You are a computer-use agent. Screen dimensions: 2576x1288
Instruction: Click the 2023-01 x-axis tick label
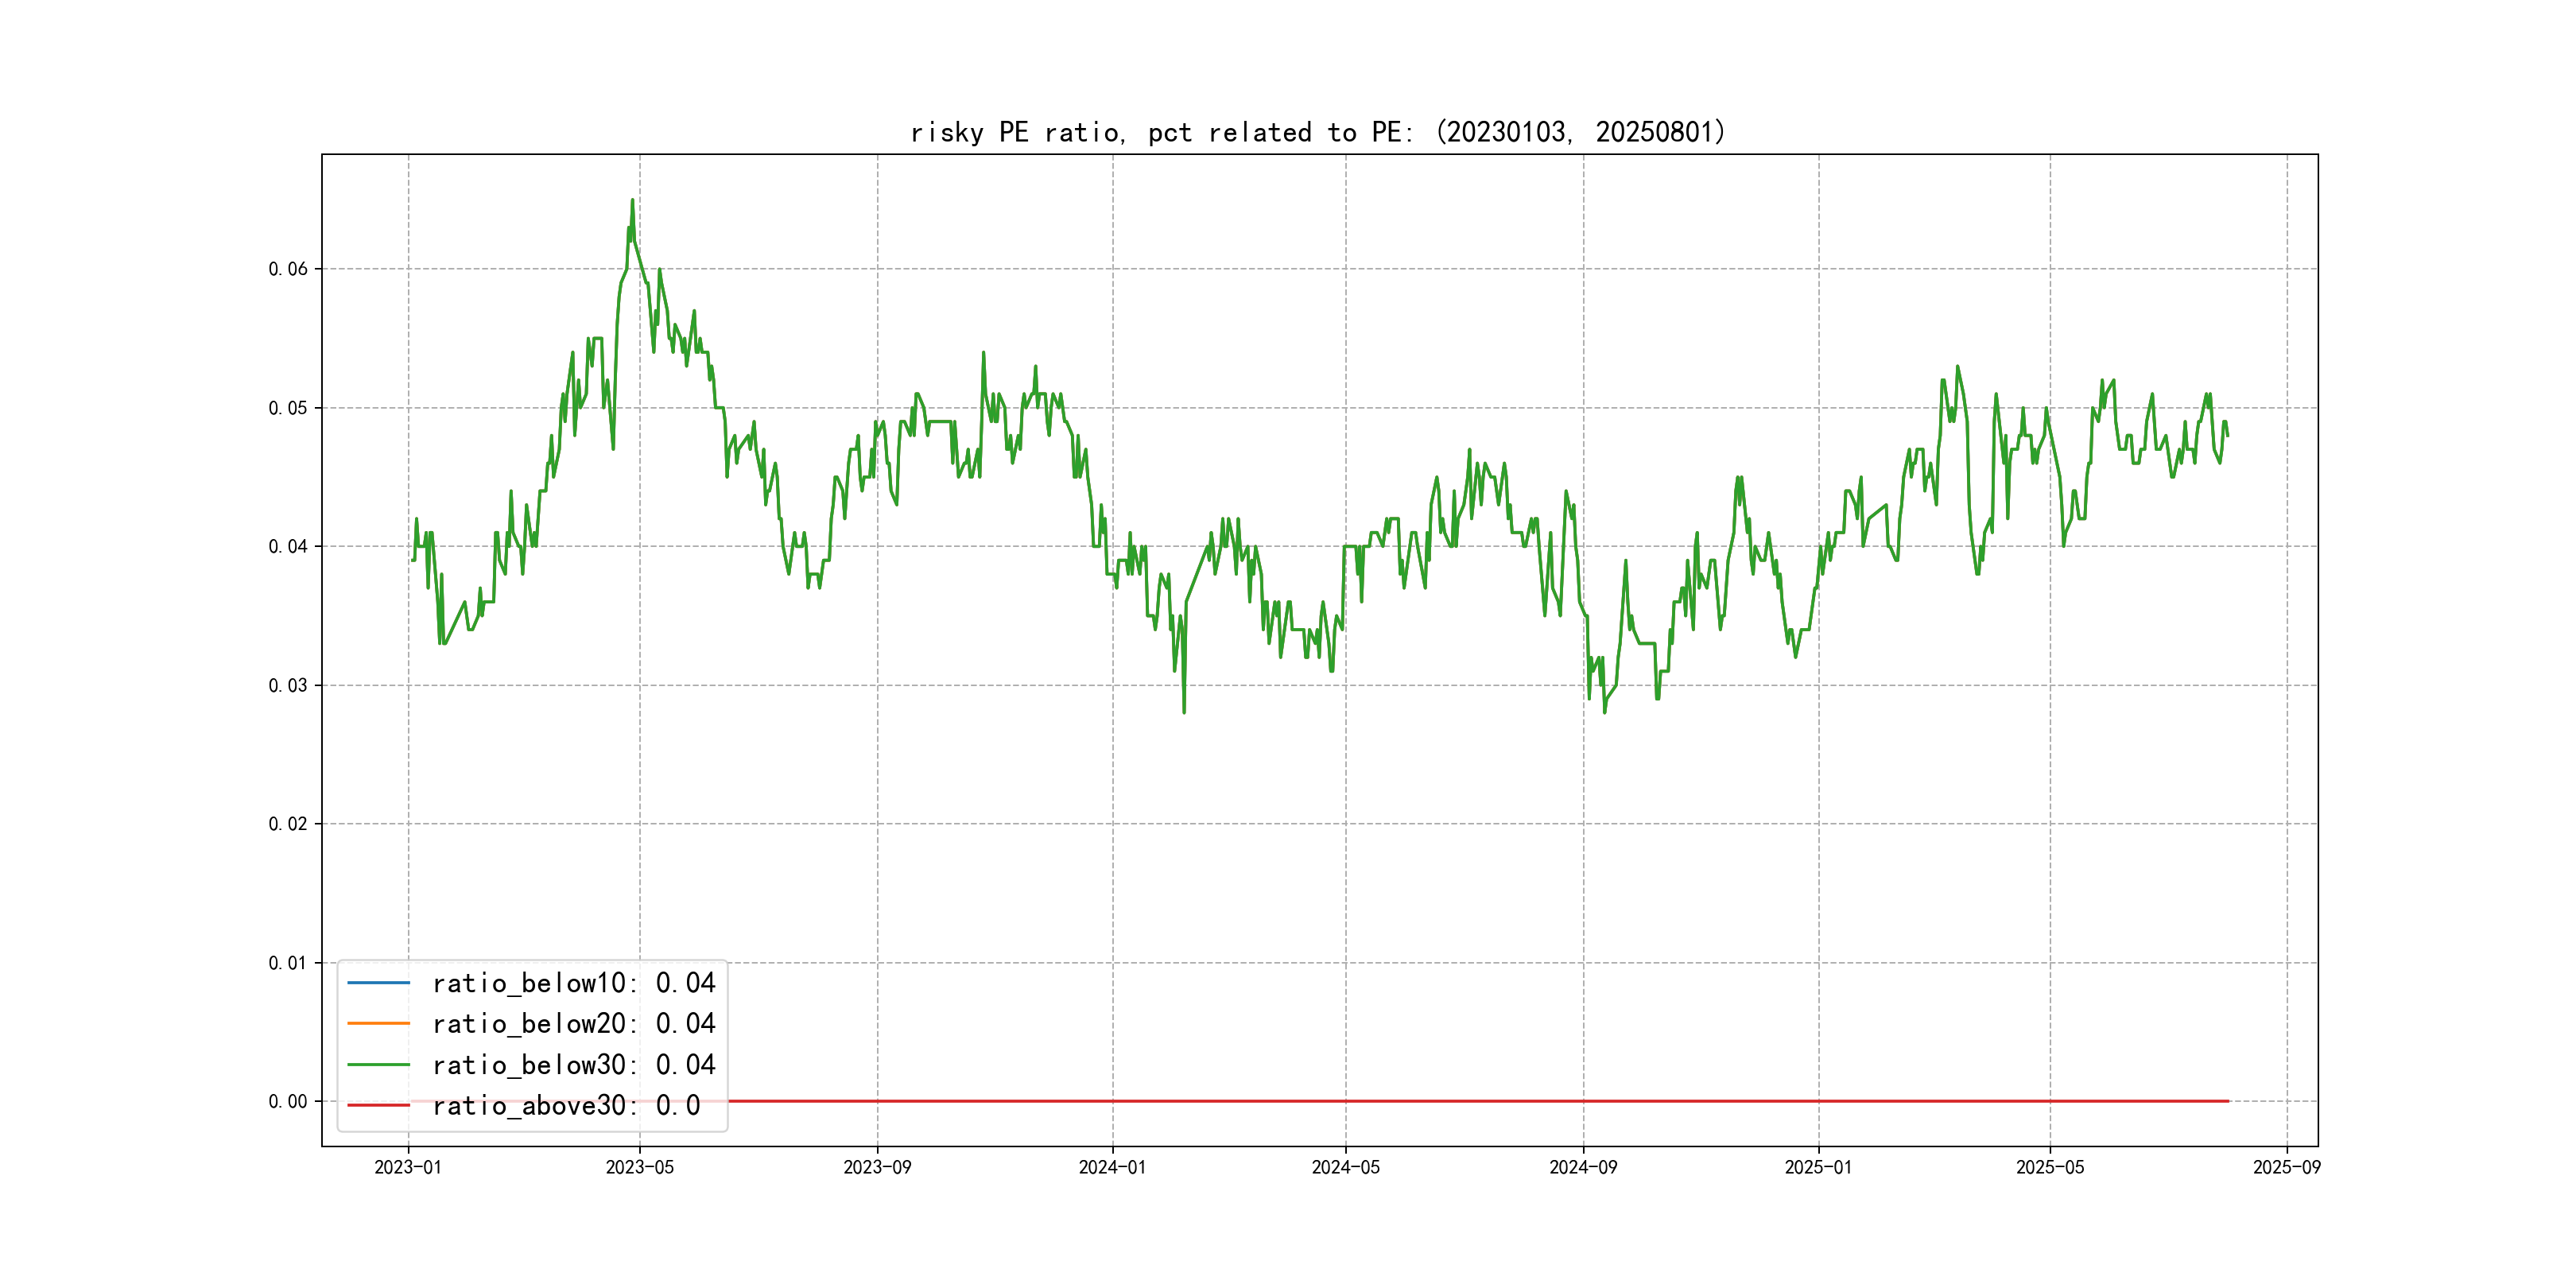point(408,1167)
